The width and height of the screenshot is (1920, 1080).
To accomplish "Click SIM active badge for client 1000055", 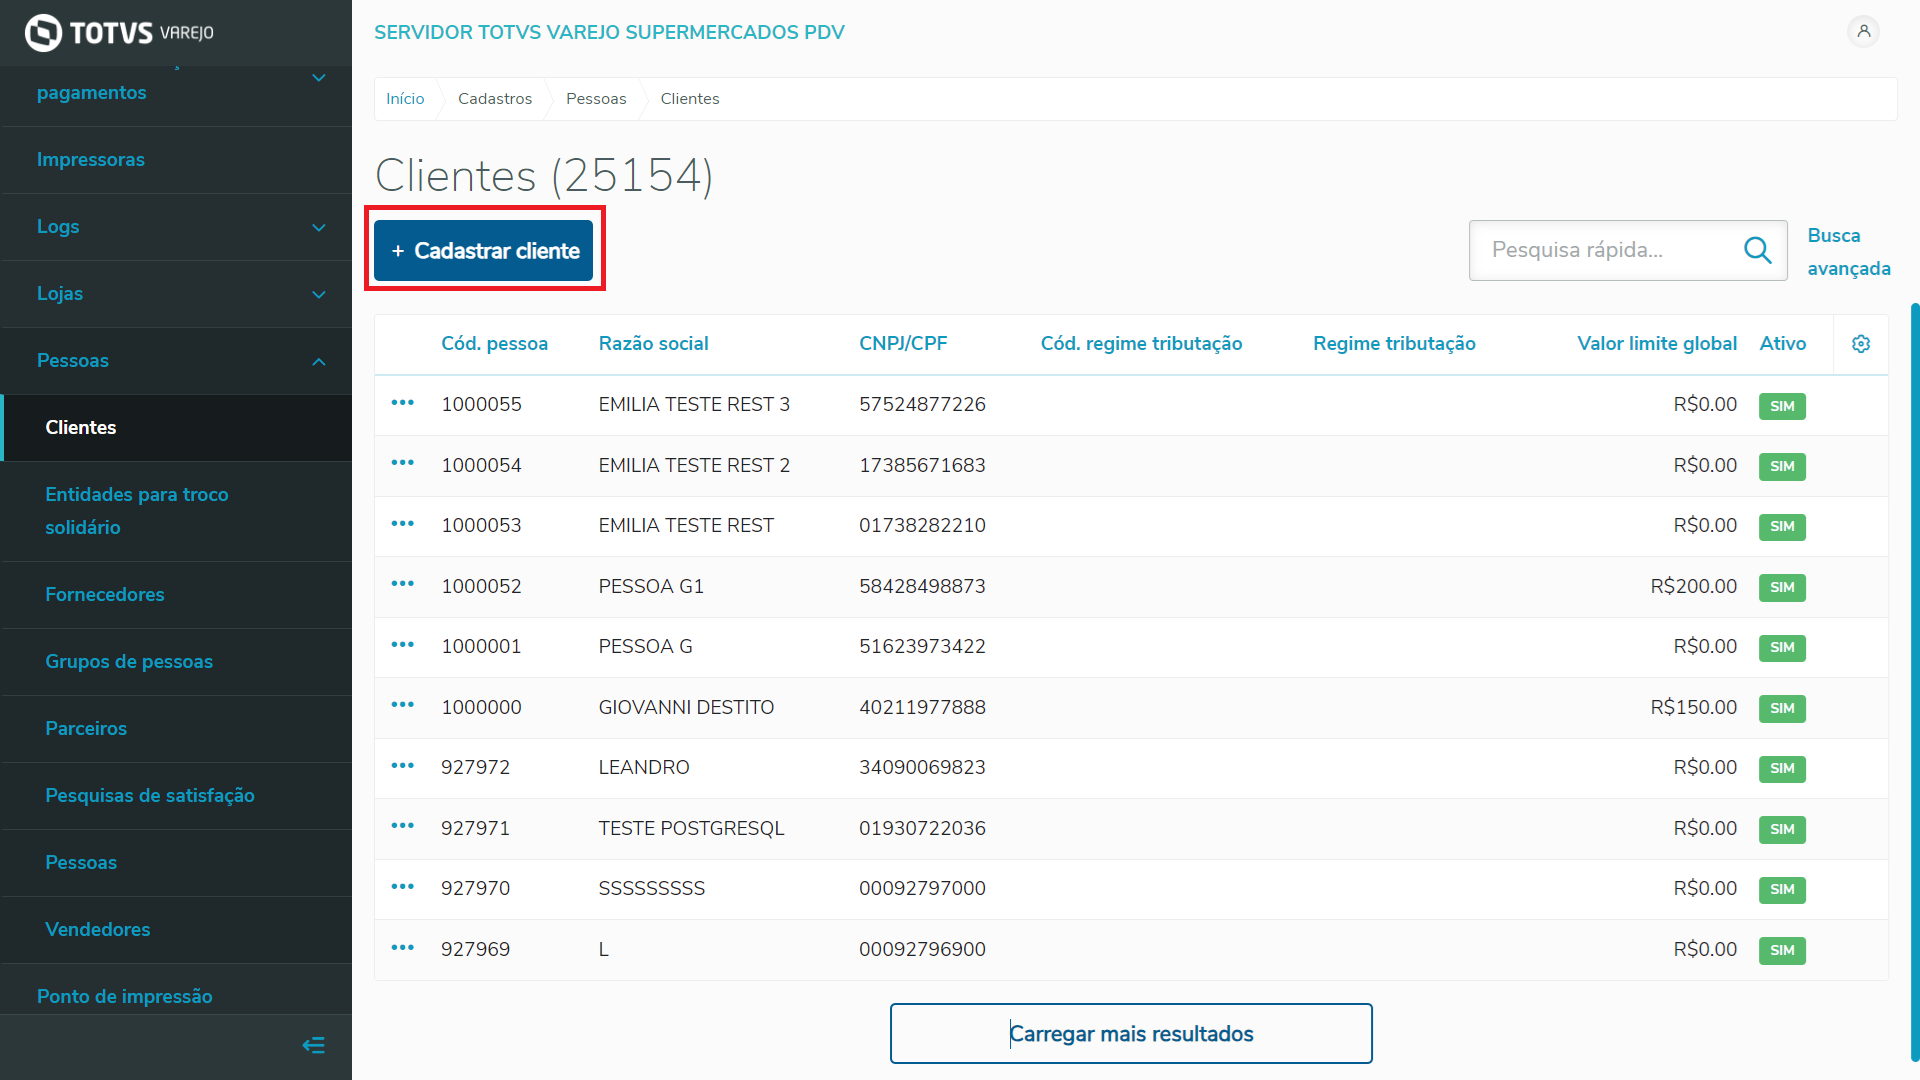I will click(x=1781, y=406).
